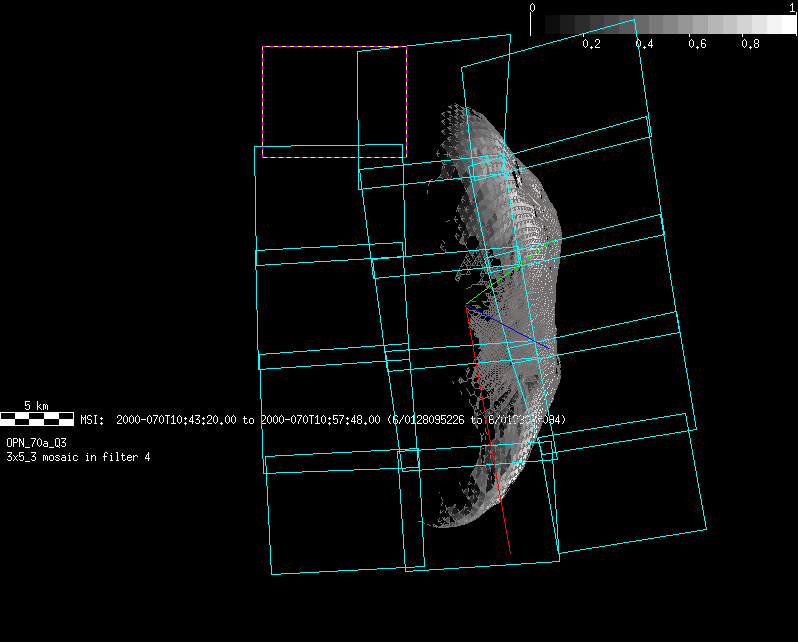This screenshot has height=642, width=798.
Task: Click the bottom tip of the asteroid model
Action: (x=440, y=523)
